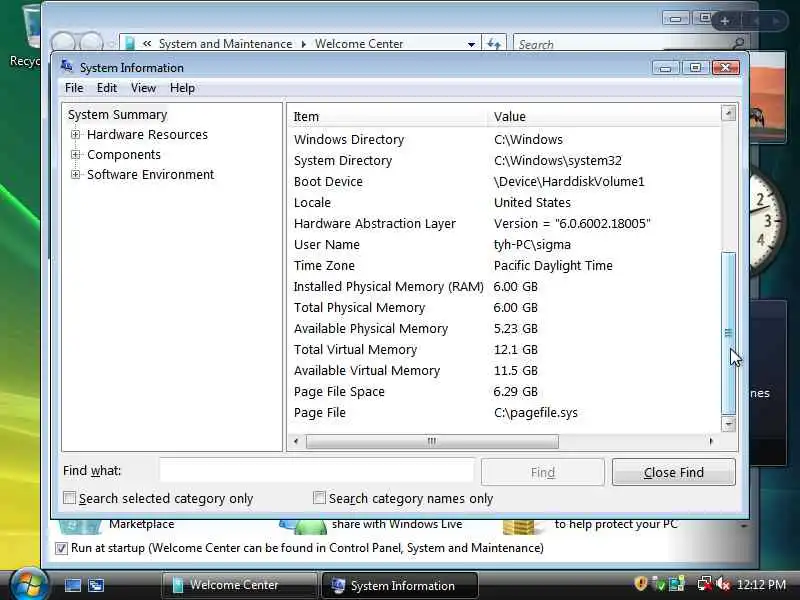The height and width of the screenshot is (600, 800).
Task: Click System Information taskbar button
Action: 400,585
